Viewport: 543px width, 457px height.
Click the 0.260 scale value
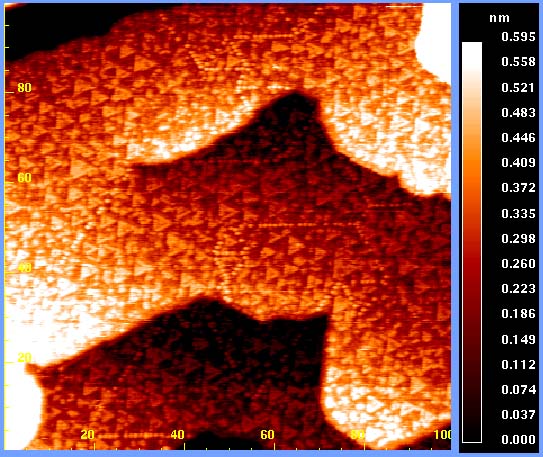[x=518, y=264]
